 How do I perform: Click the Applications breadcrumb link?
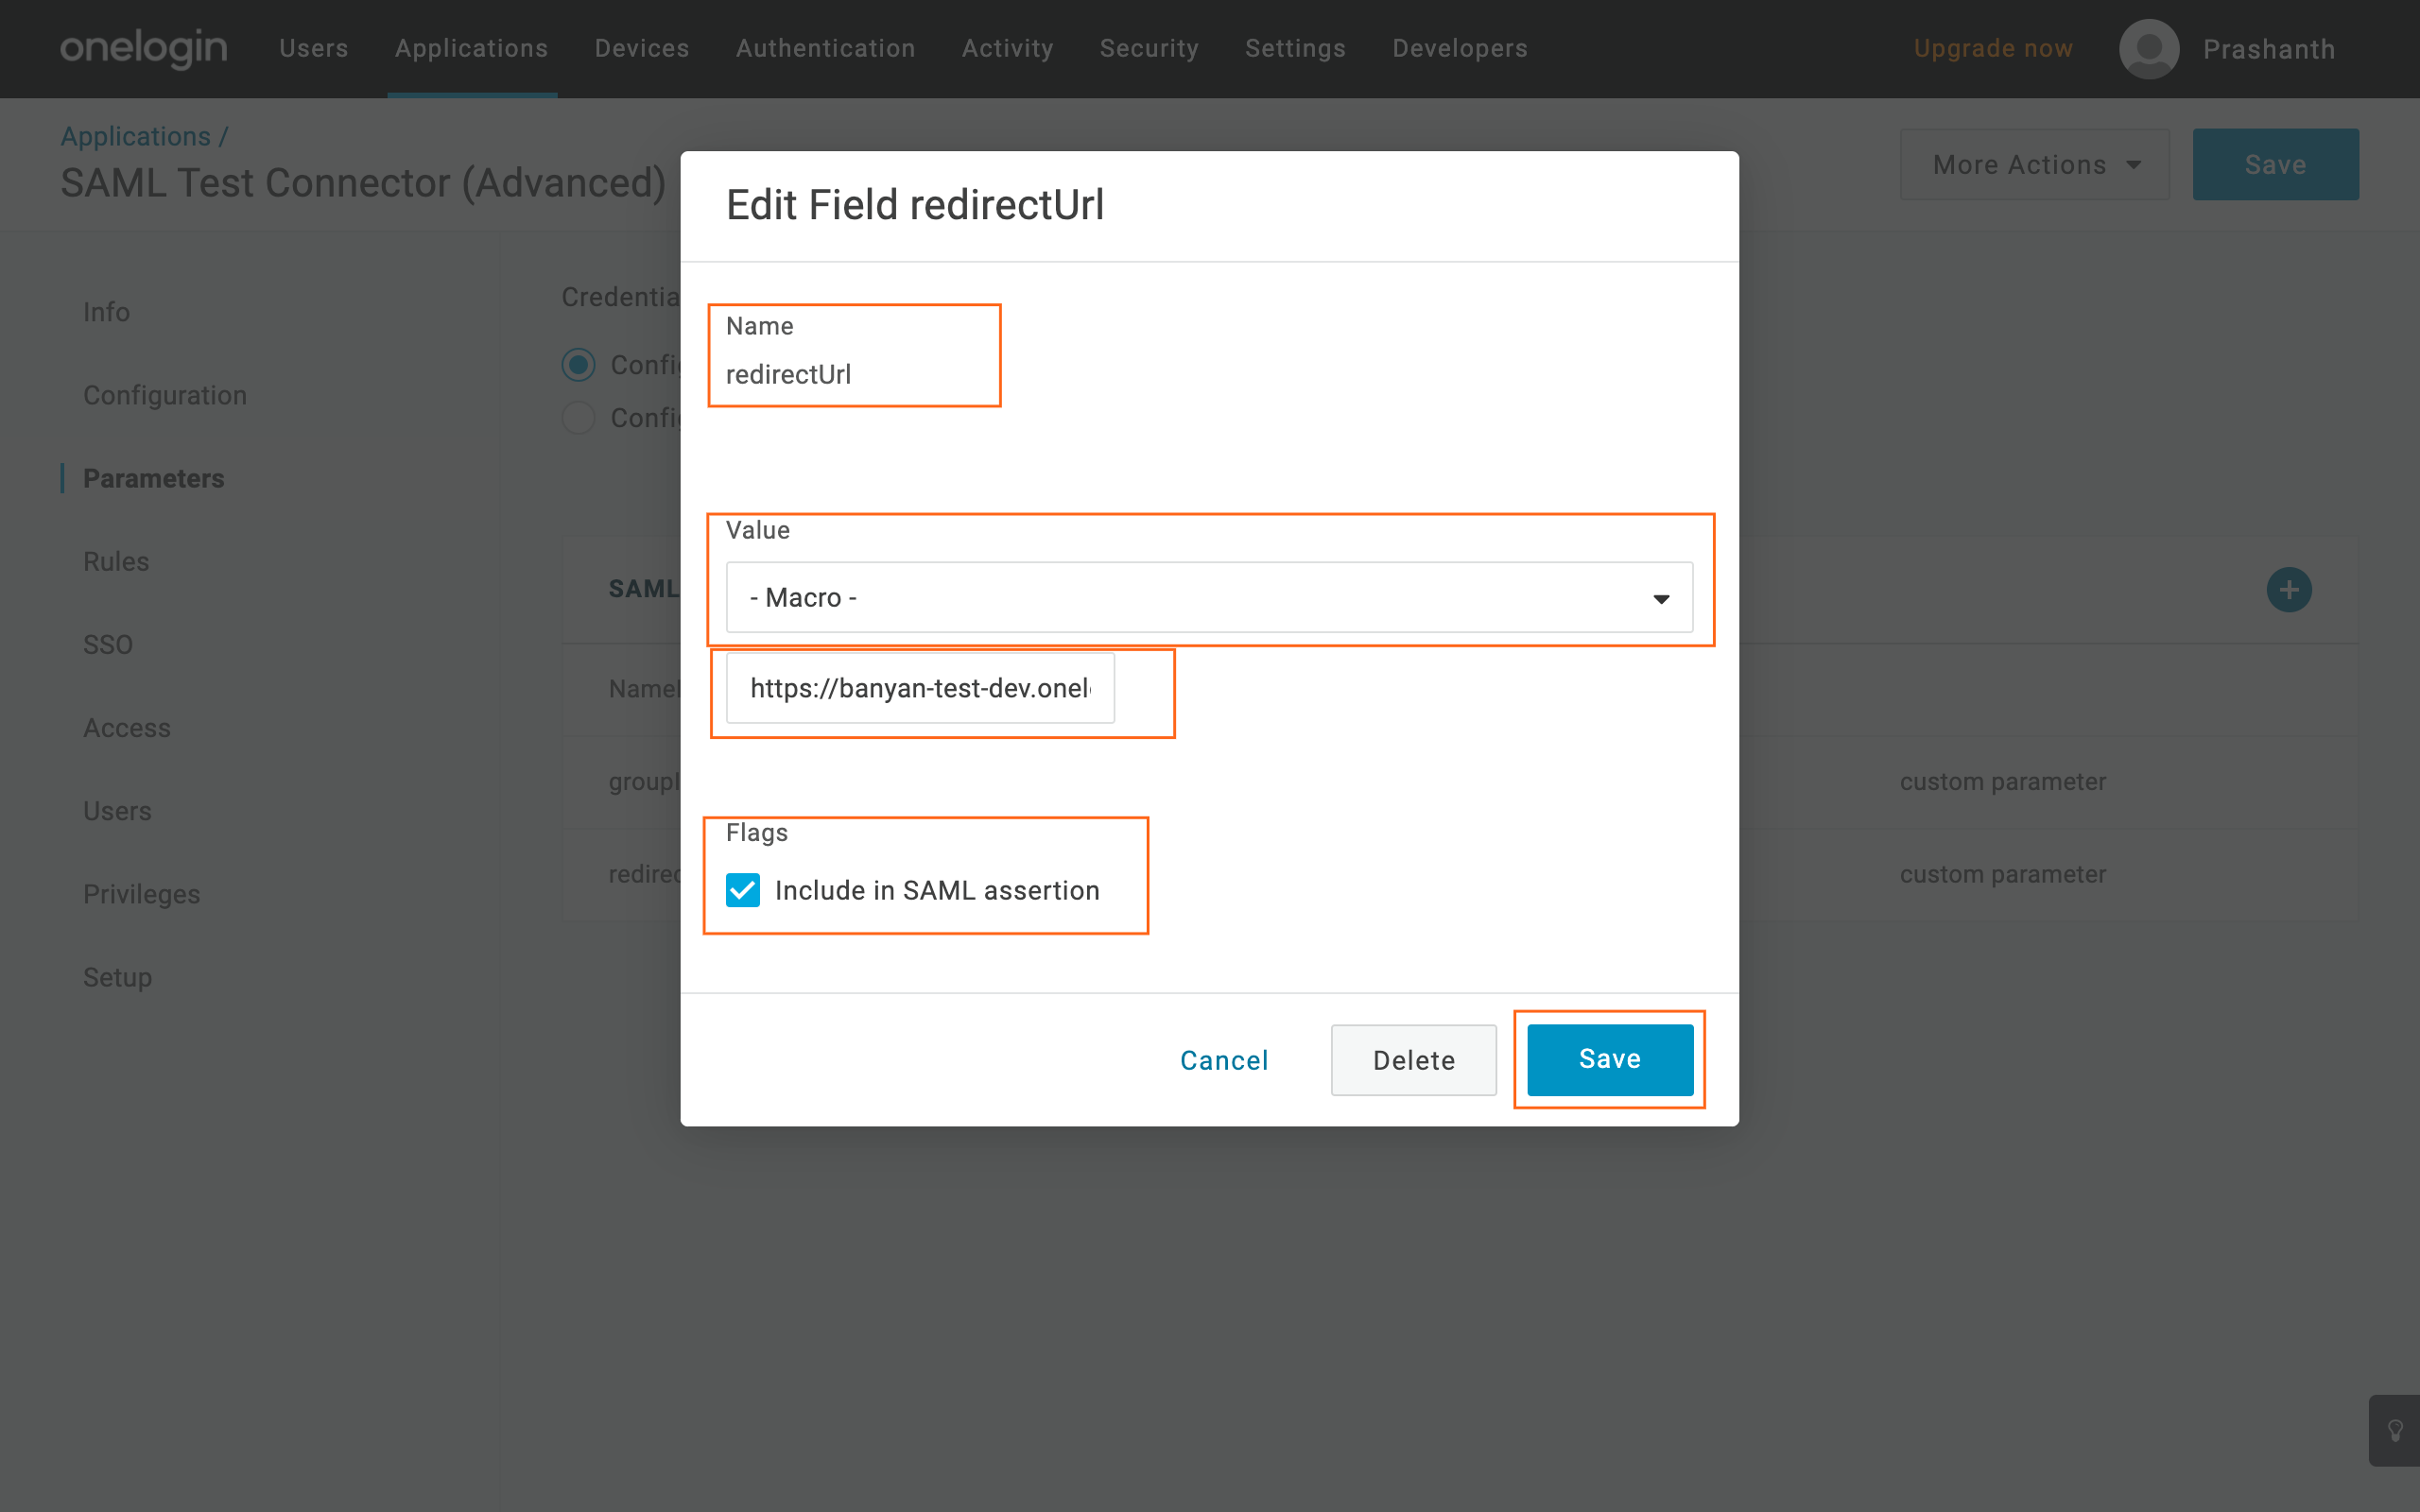pyautogui.click(x=136, y=136)
